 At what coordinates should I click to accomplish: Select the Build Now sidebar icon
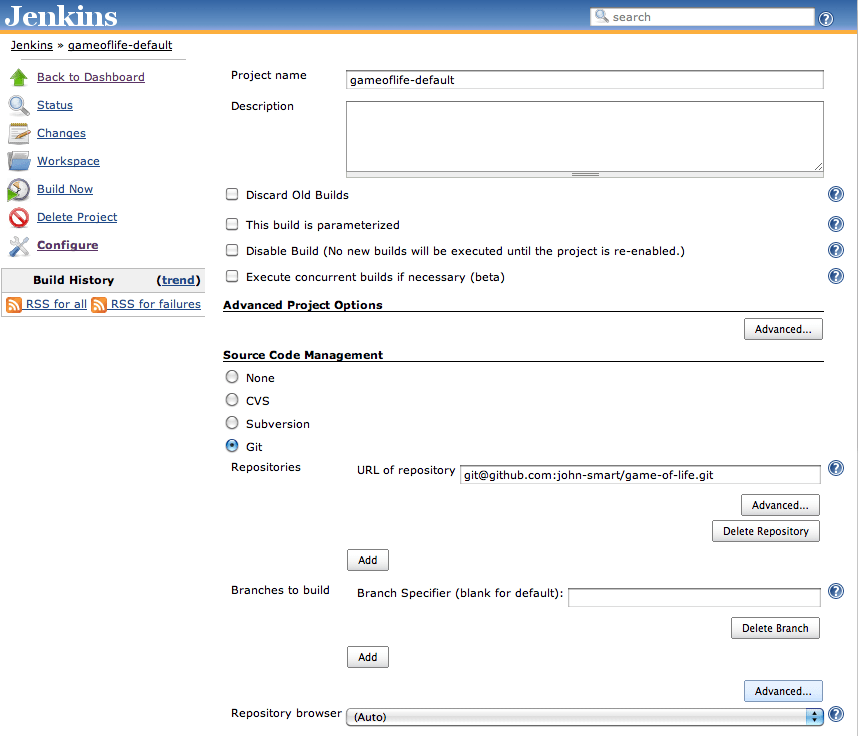[x=20, y=189]
